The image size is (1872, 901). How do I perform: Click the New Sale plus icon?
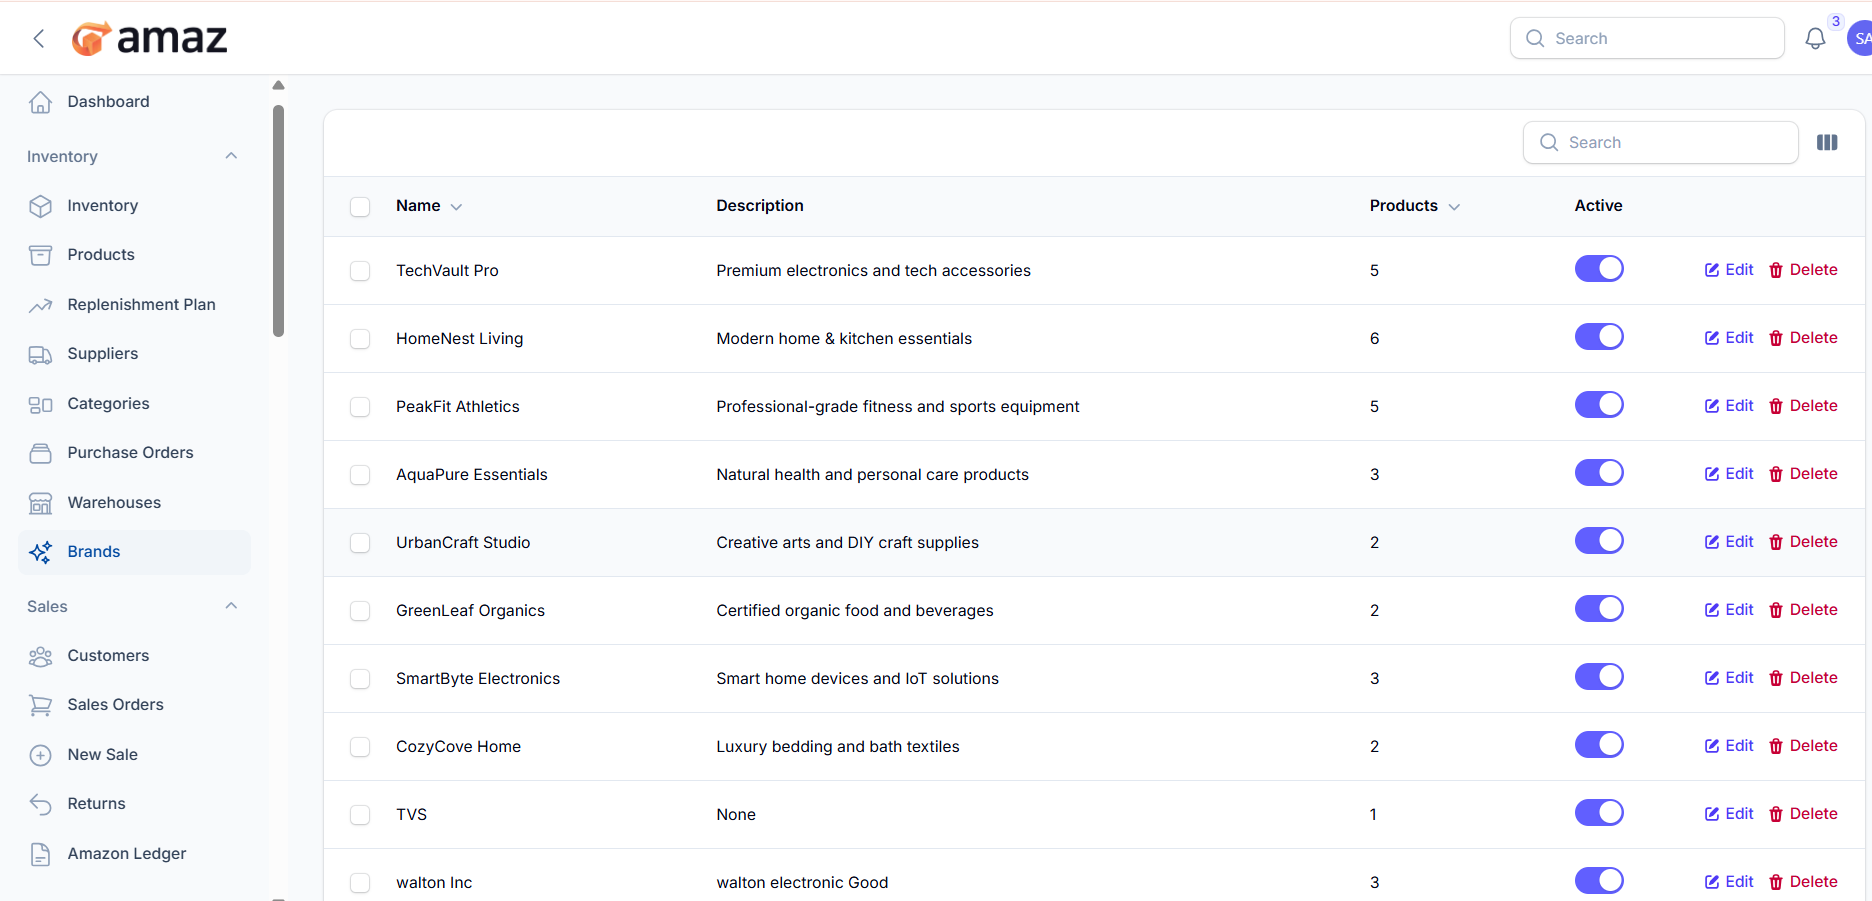40,755
